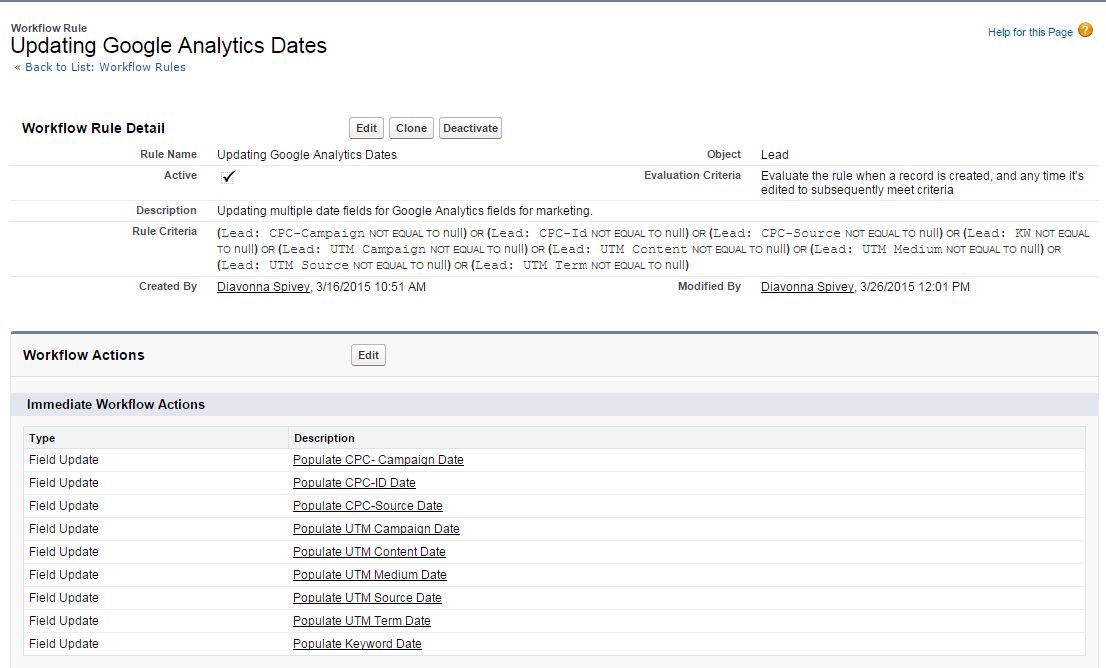Viewport: 1106px width, 668px height.
Task: Open Populate CPC-ID Date action
Action: click(354, 483)
